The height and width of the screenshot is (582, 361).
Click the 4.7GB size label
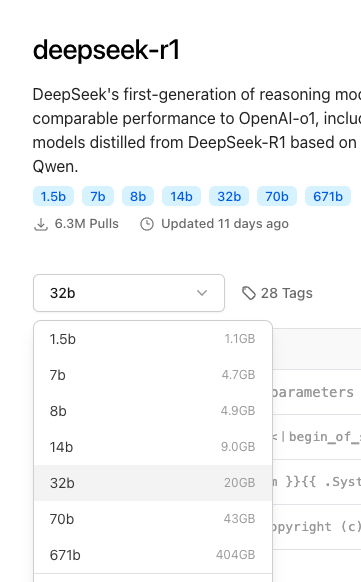pyautogui.click(x=239, y=375)
